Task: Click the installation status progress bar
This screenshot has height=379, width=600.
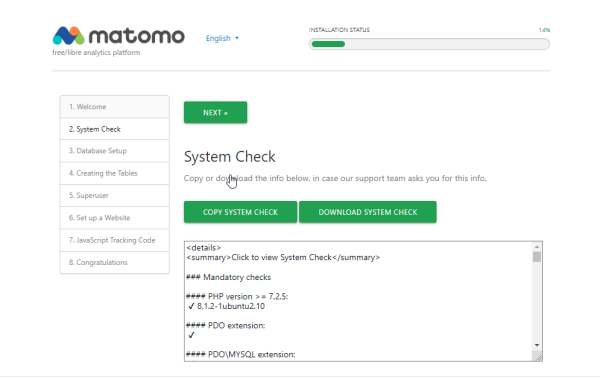Action: pos(429,44)
